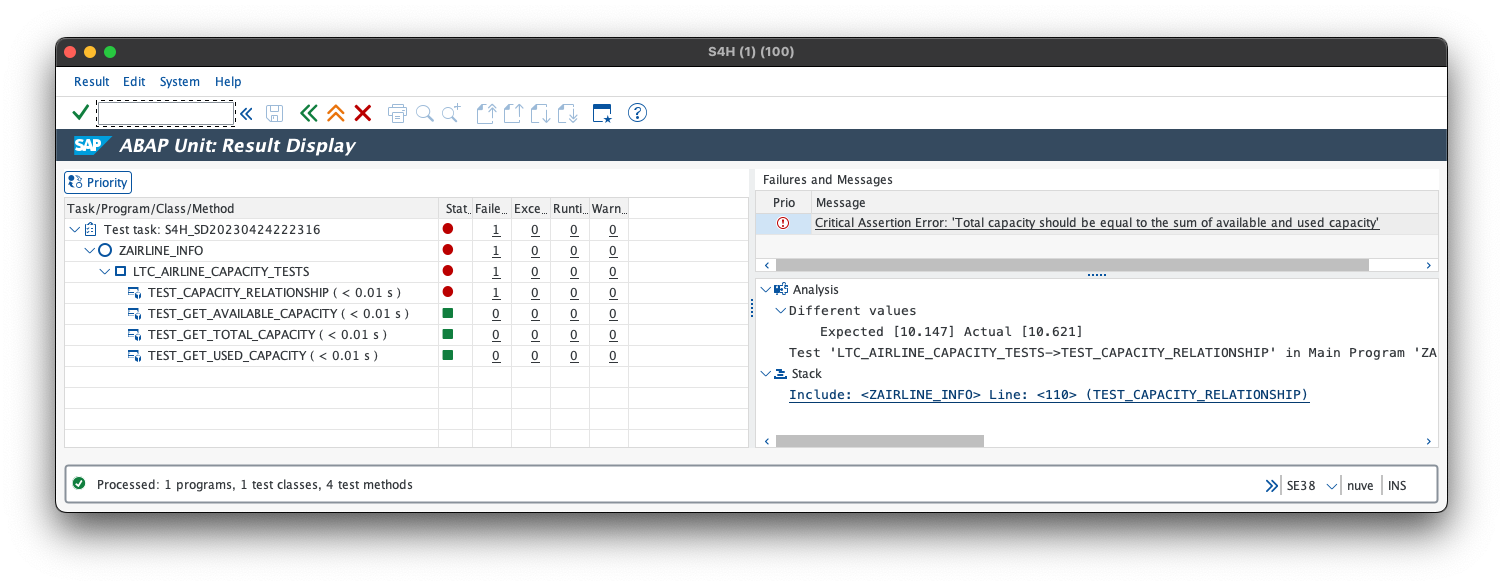
Task: Click the Priority button
Action: [98, 182]
